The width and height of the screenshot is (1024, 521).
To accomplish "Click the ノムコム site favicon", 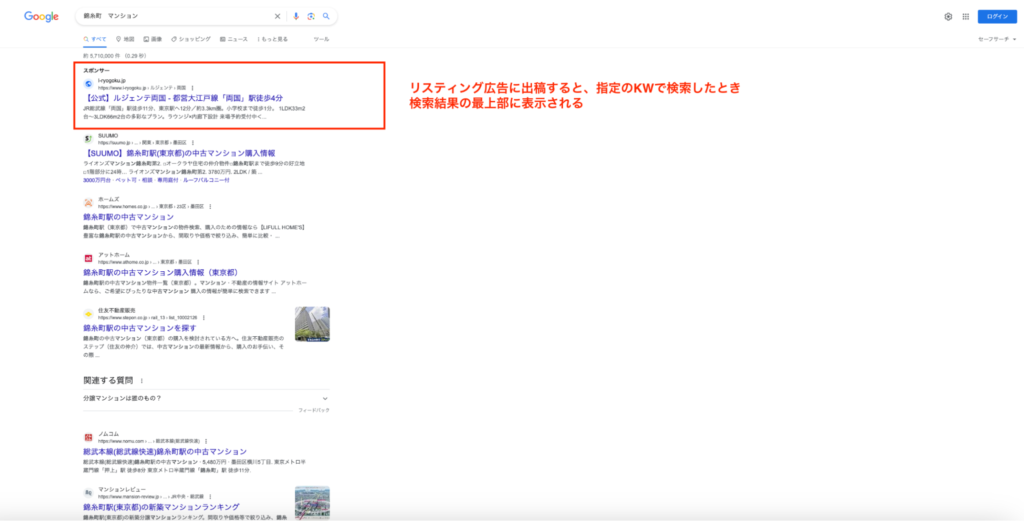I will (88, 437).
